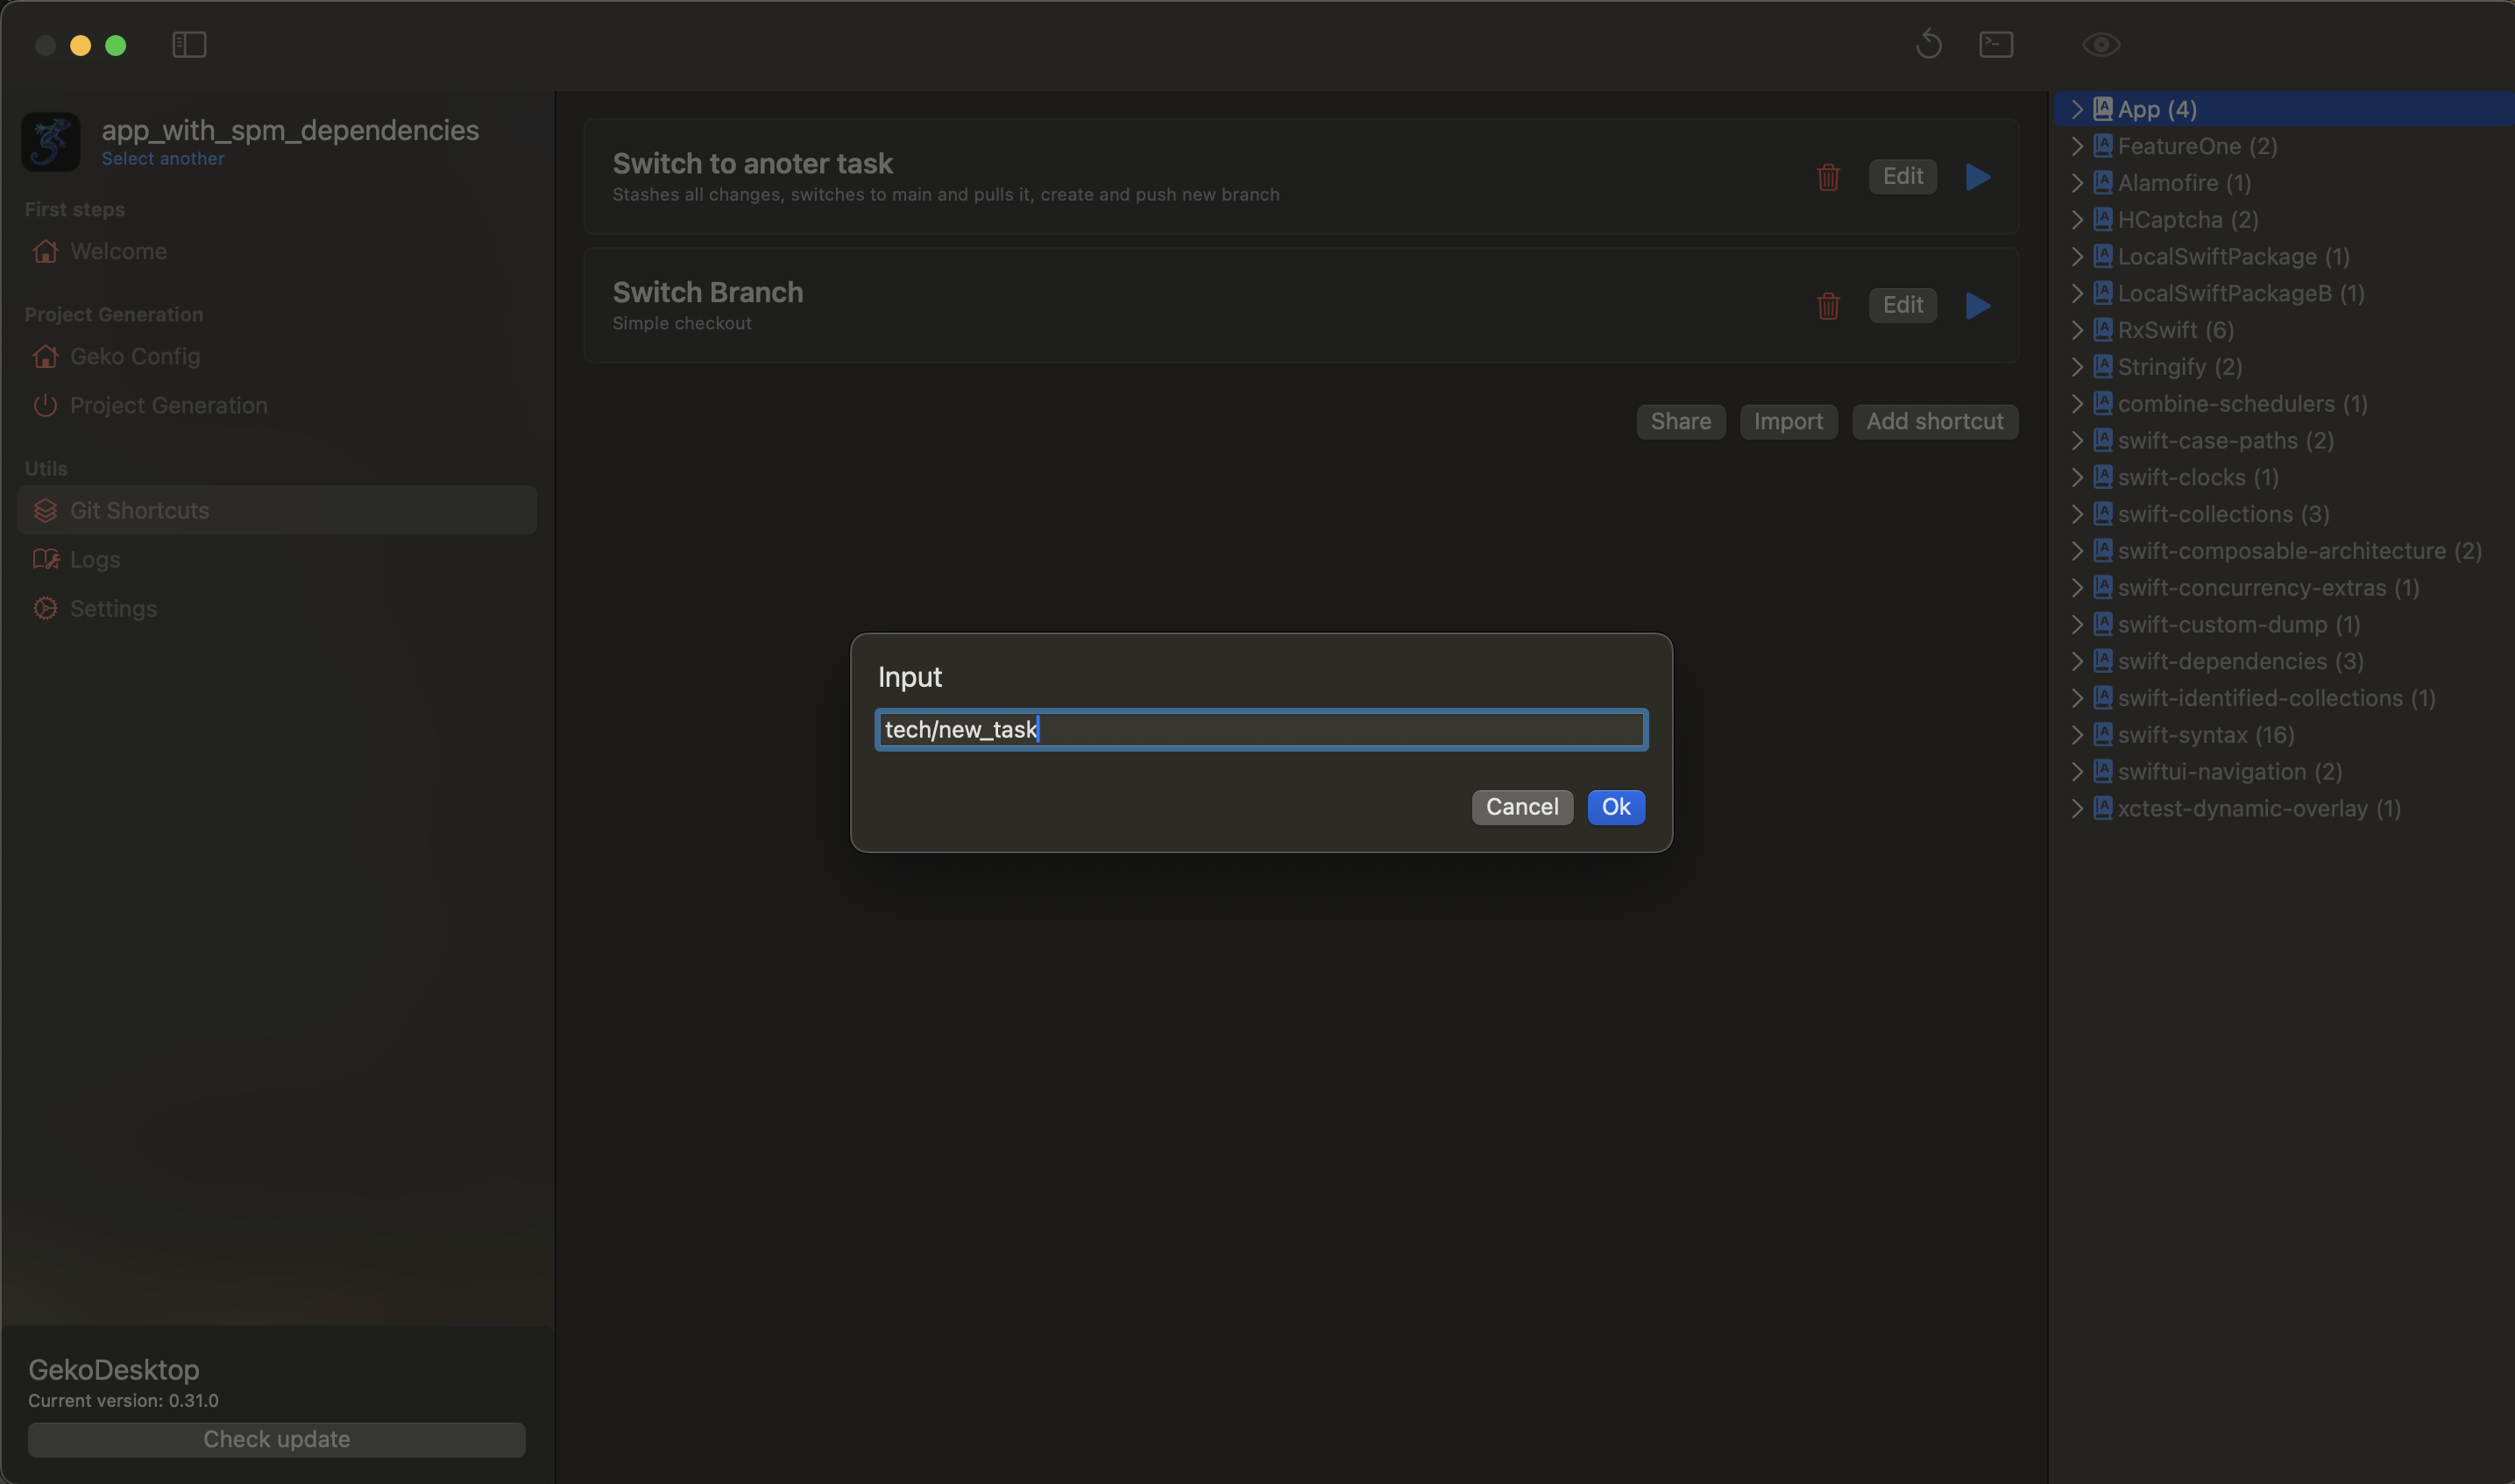Select Git Shortcuts in sidebar
This screenshot has height=1484, width=2515.
(138, 510)
